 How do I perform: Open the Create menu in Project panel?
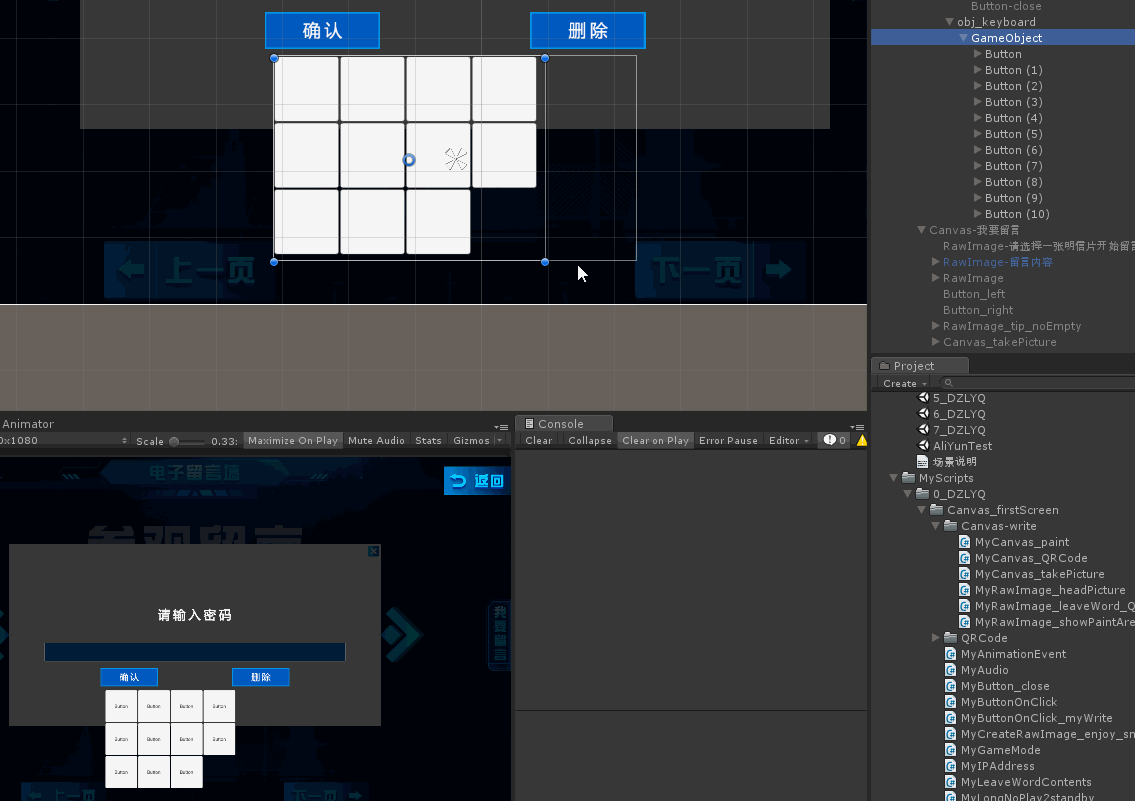click(x=899, y=383)
